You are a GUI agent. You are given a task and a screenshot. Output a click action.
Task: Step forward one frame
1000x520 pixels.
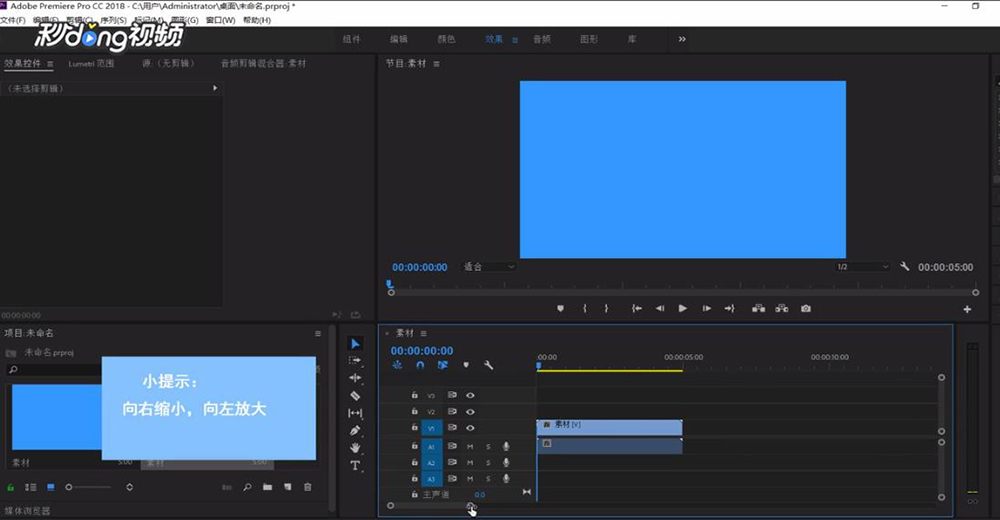tap(707, 308)
